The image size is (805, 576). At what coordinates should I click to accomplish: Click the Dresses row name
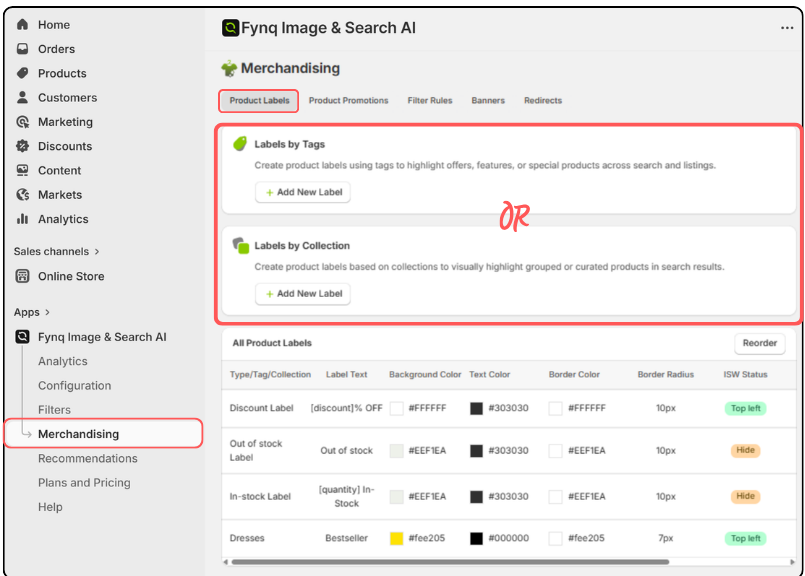click(247, 538)
